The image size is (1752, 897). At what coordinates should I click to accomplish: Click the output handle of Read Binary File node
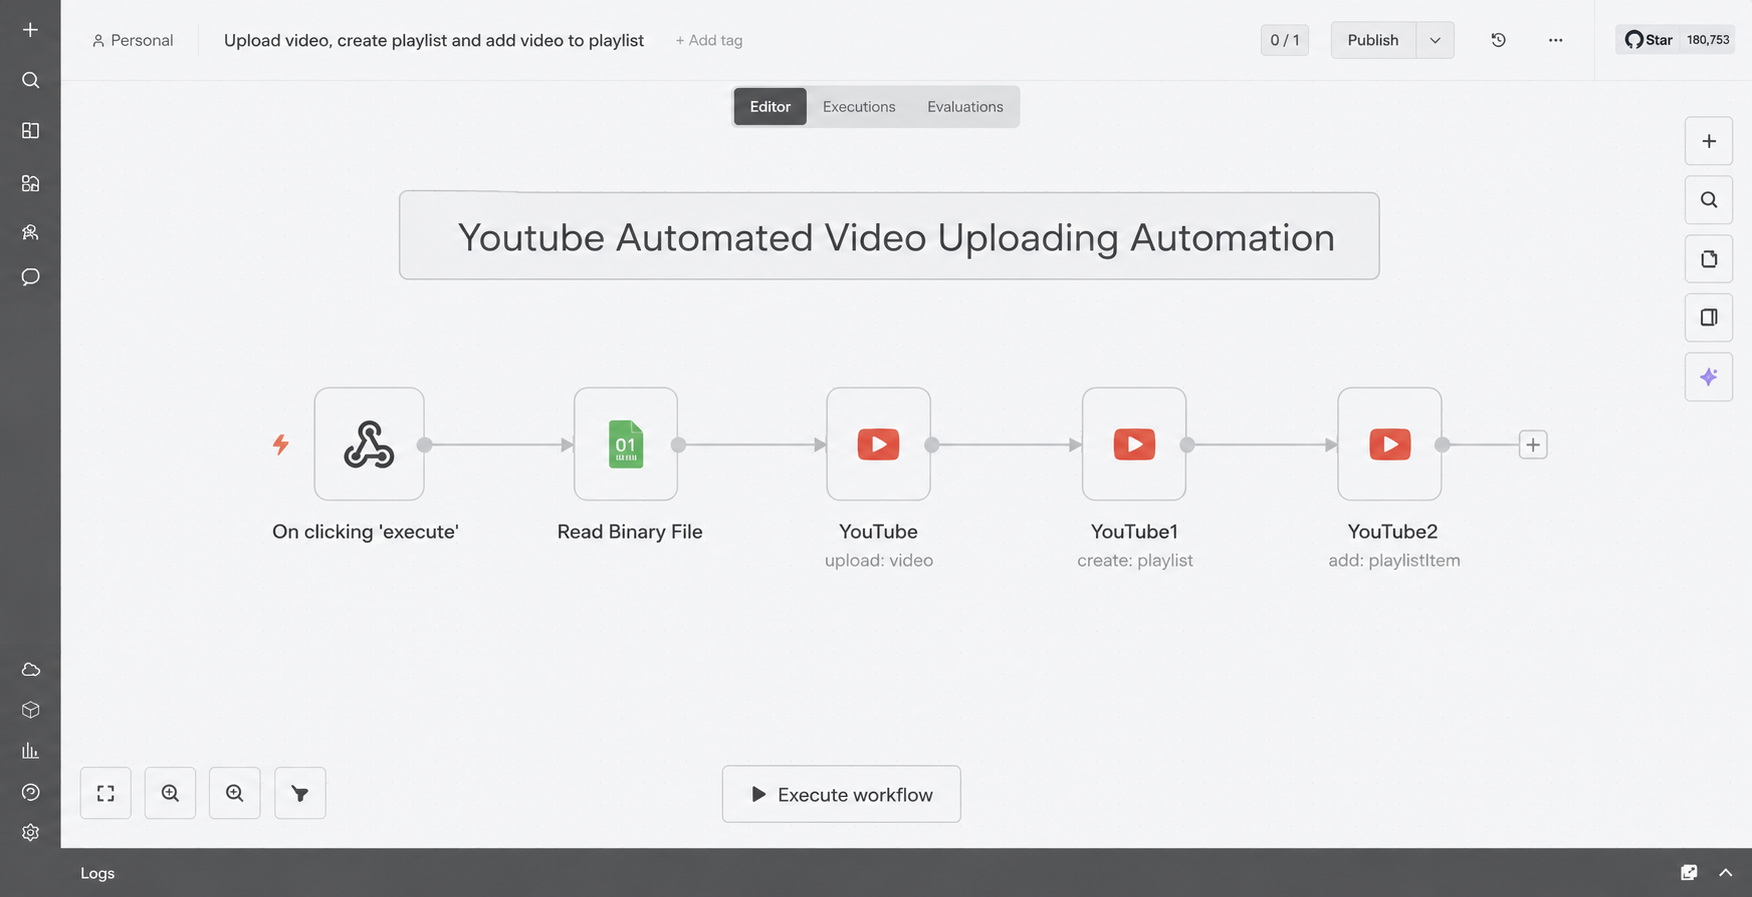click(679, 445)
